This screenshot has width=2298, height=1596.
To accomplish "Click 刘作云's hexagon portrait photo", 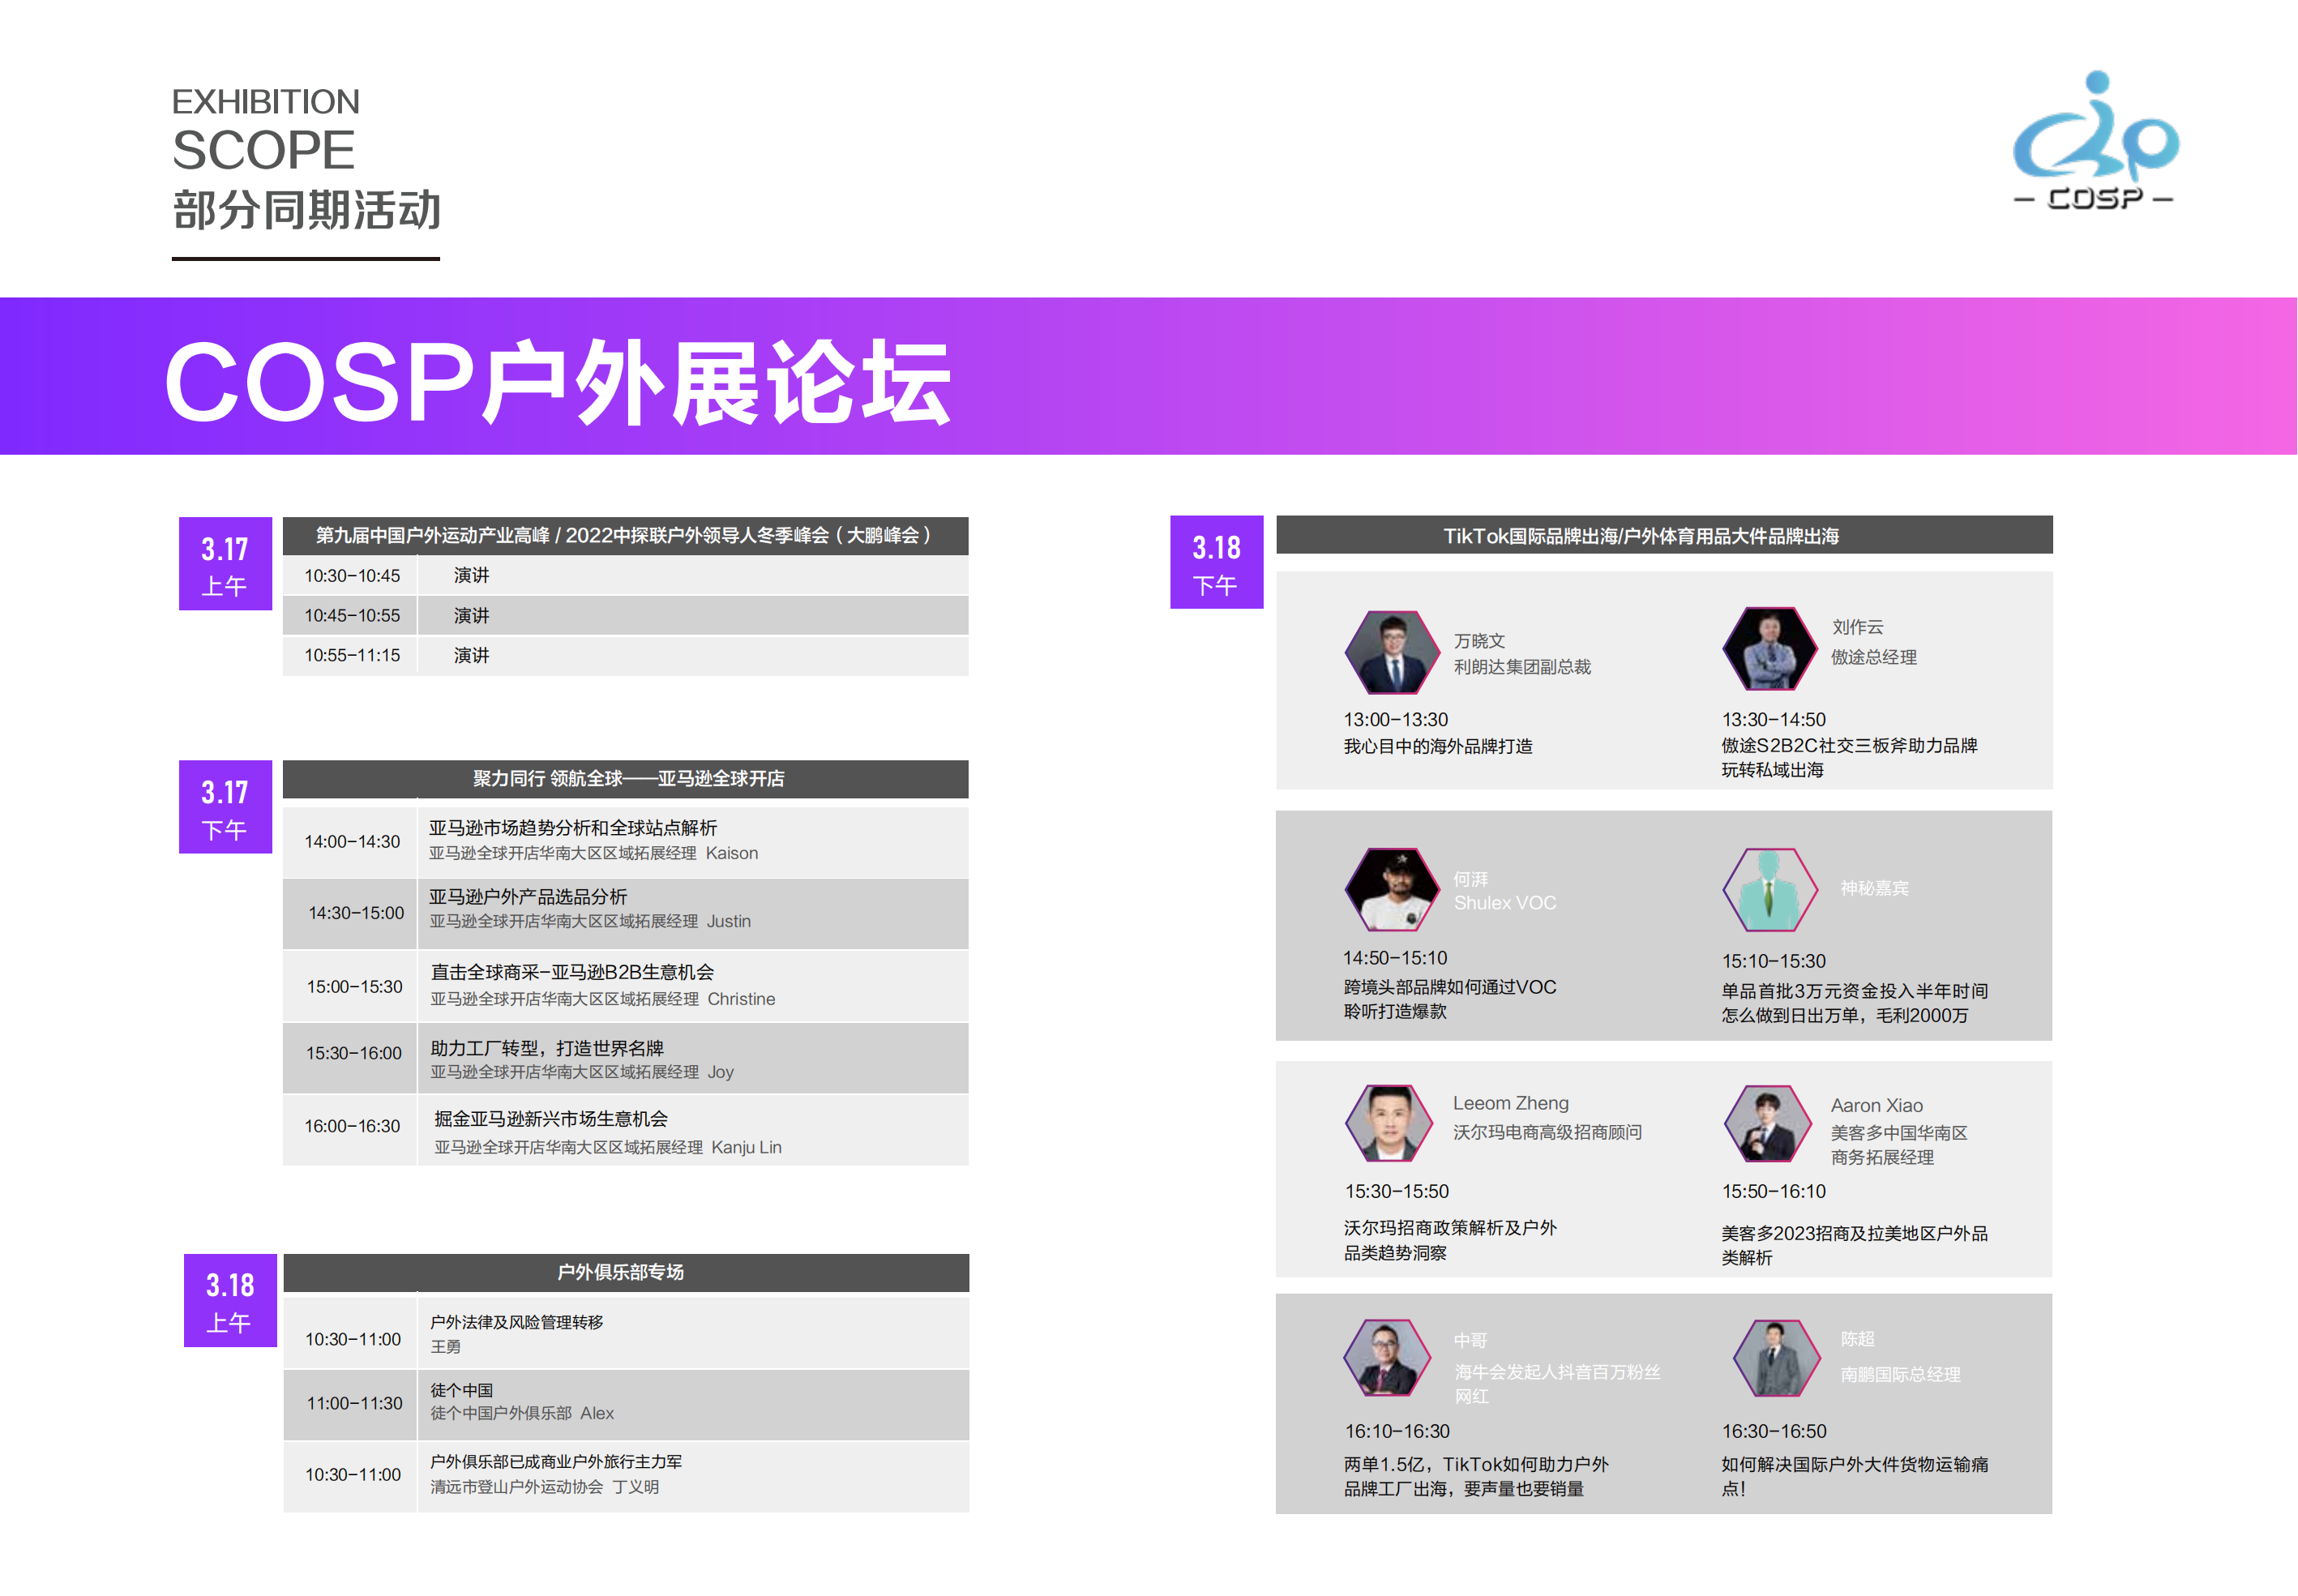I will point(1769,648).
